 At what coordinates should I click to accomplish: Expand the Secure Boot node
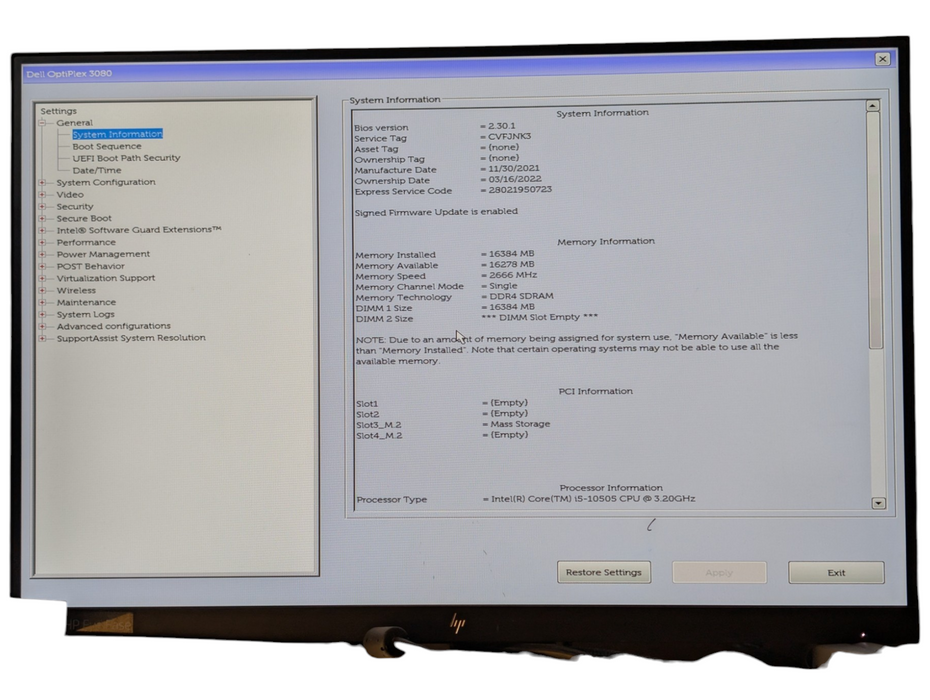pyautogui.click(x=42, y=218)
